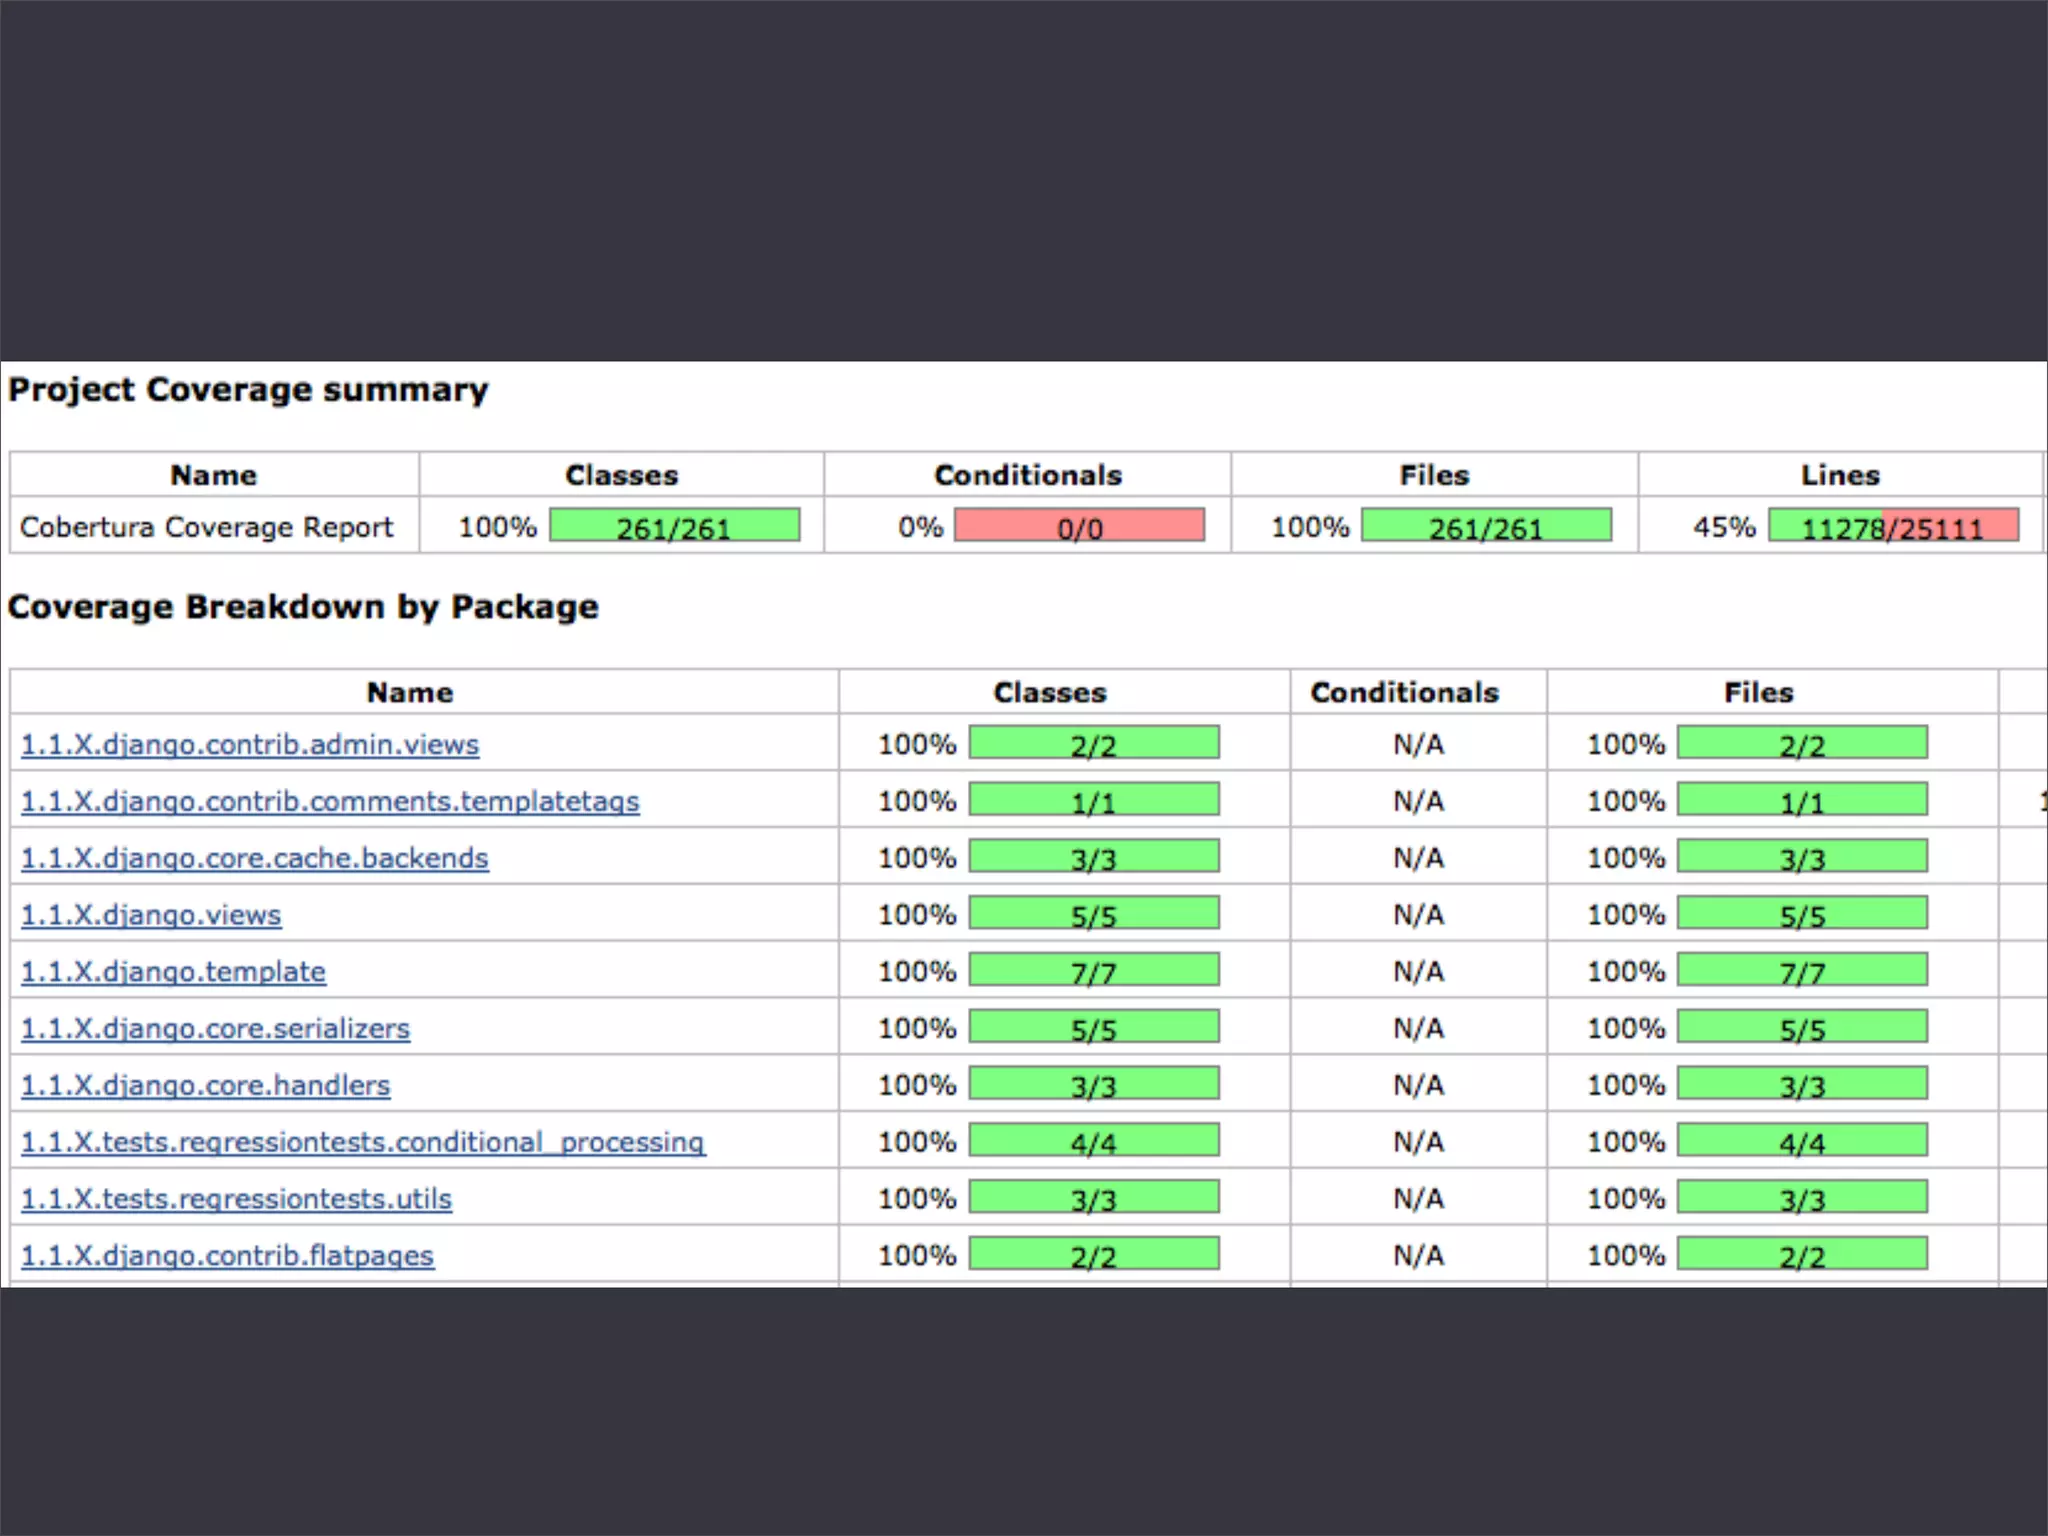This screenshot has height=1536, width=2048.
Task: Click the Conditionals header in package breakdown table
Action: (1404, 692)
